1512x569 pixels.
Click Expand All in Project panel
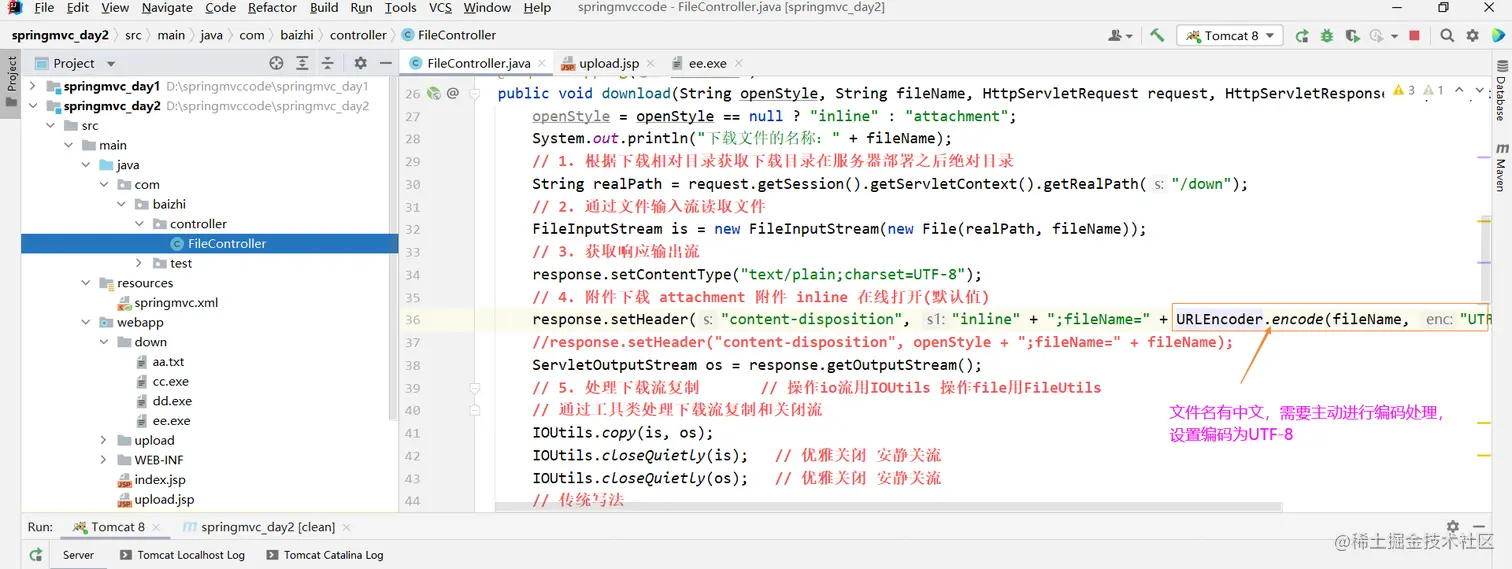coord(302,63)
